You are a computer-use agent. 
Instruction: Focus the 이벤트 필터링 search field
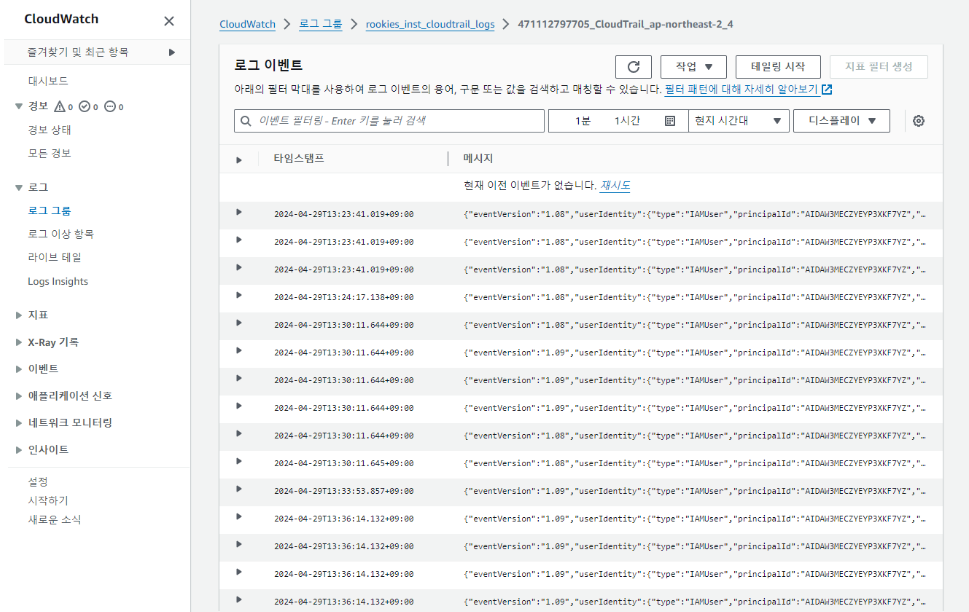pyautogui.click(x=389, y=121)
